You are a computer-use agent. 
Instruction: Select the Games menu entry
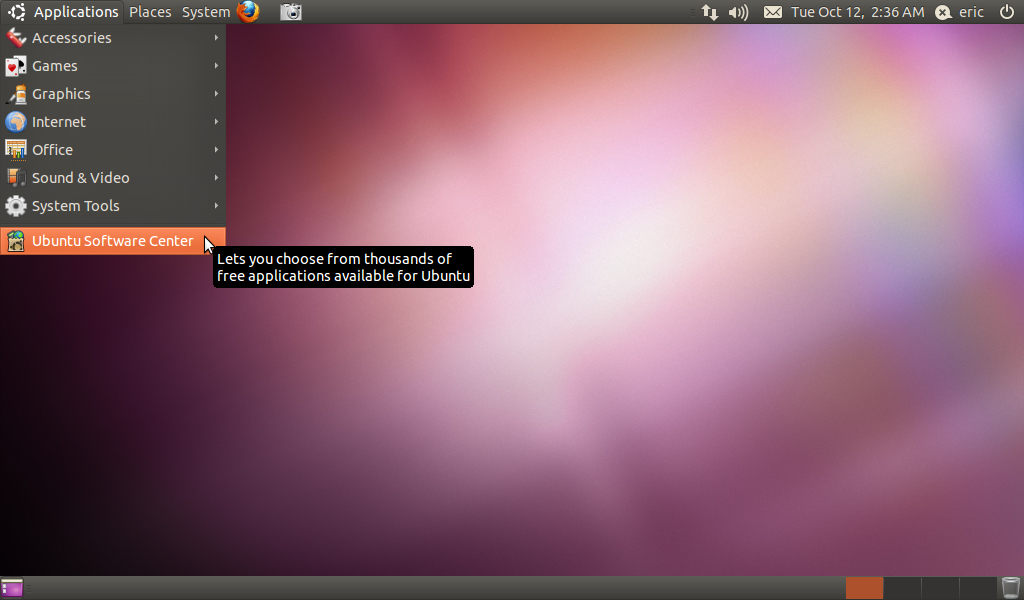click(113, 66)
